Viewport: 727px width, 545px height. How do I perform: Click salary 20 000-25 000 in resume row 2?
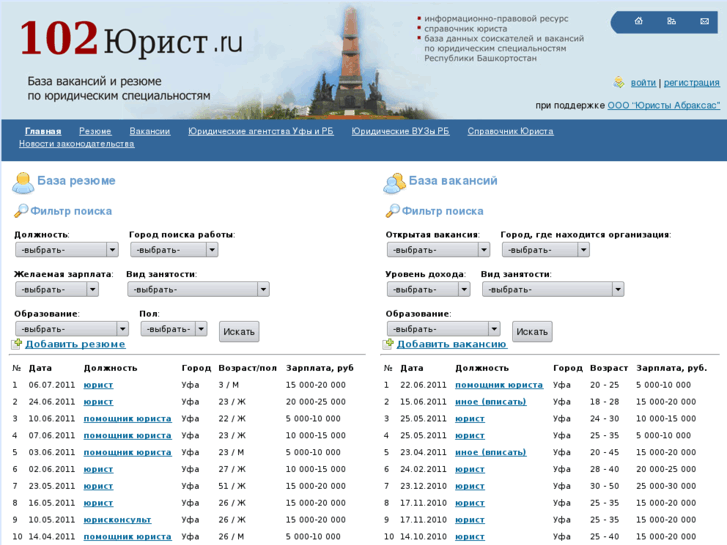click(x=316, y=402)
